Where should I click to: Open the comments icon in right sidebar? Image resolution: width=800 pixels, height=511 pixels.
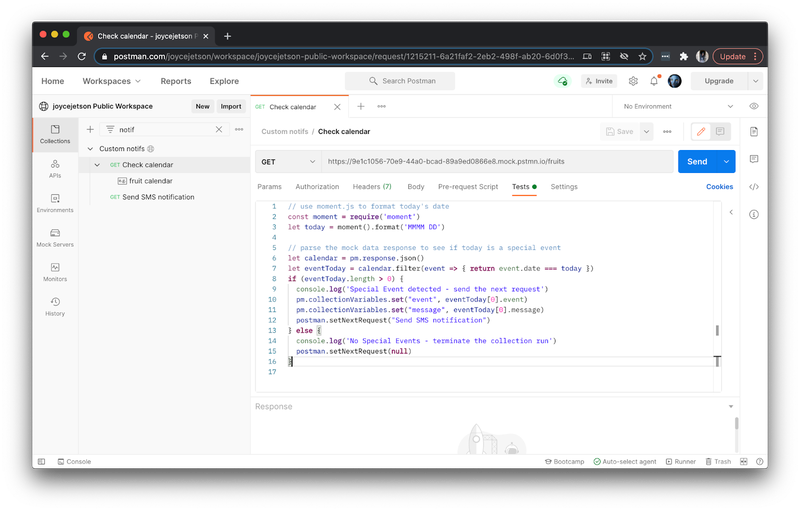pos(754,159)
